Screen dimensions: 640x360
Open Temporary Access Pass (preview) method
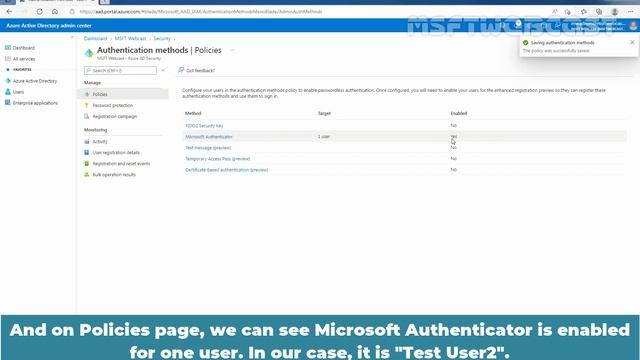(x=218, y=159)
